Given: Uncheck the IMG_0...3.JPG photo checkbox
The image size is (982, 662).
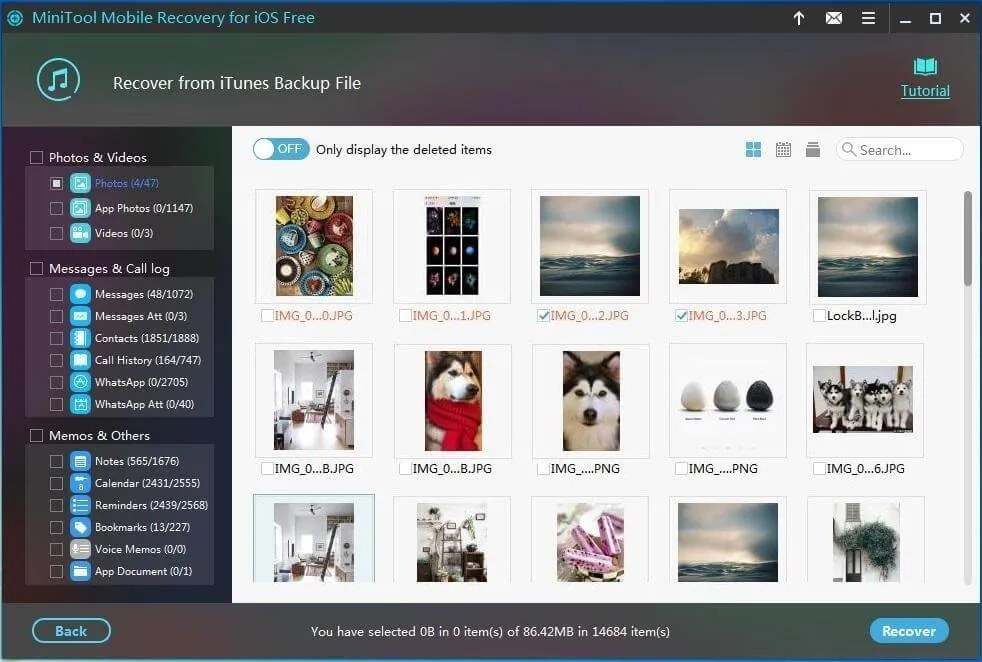Looking at the screenshot, I should tap(681, 316).
